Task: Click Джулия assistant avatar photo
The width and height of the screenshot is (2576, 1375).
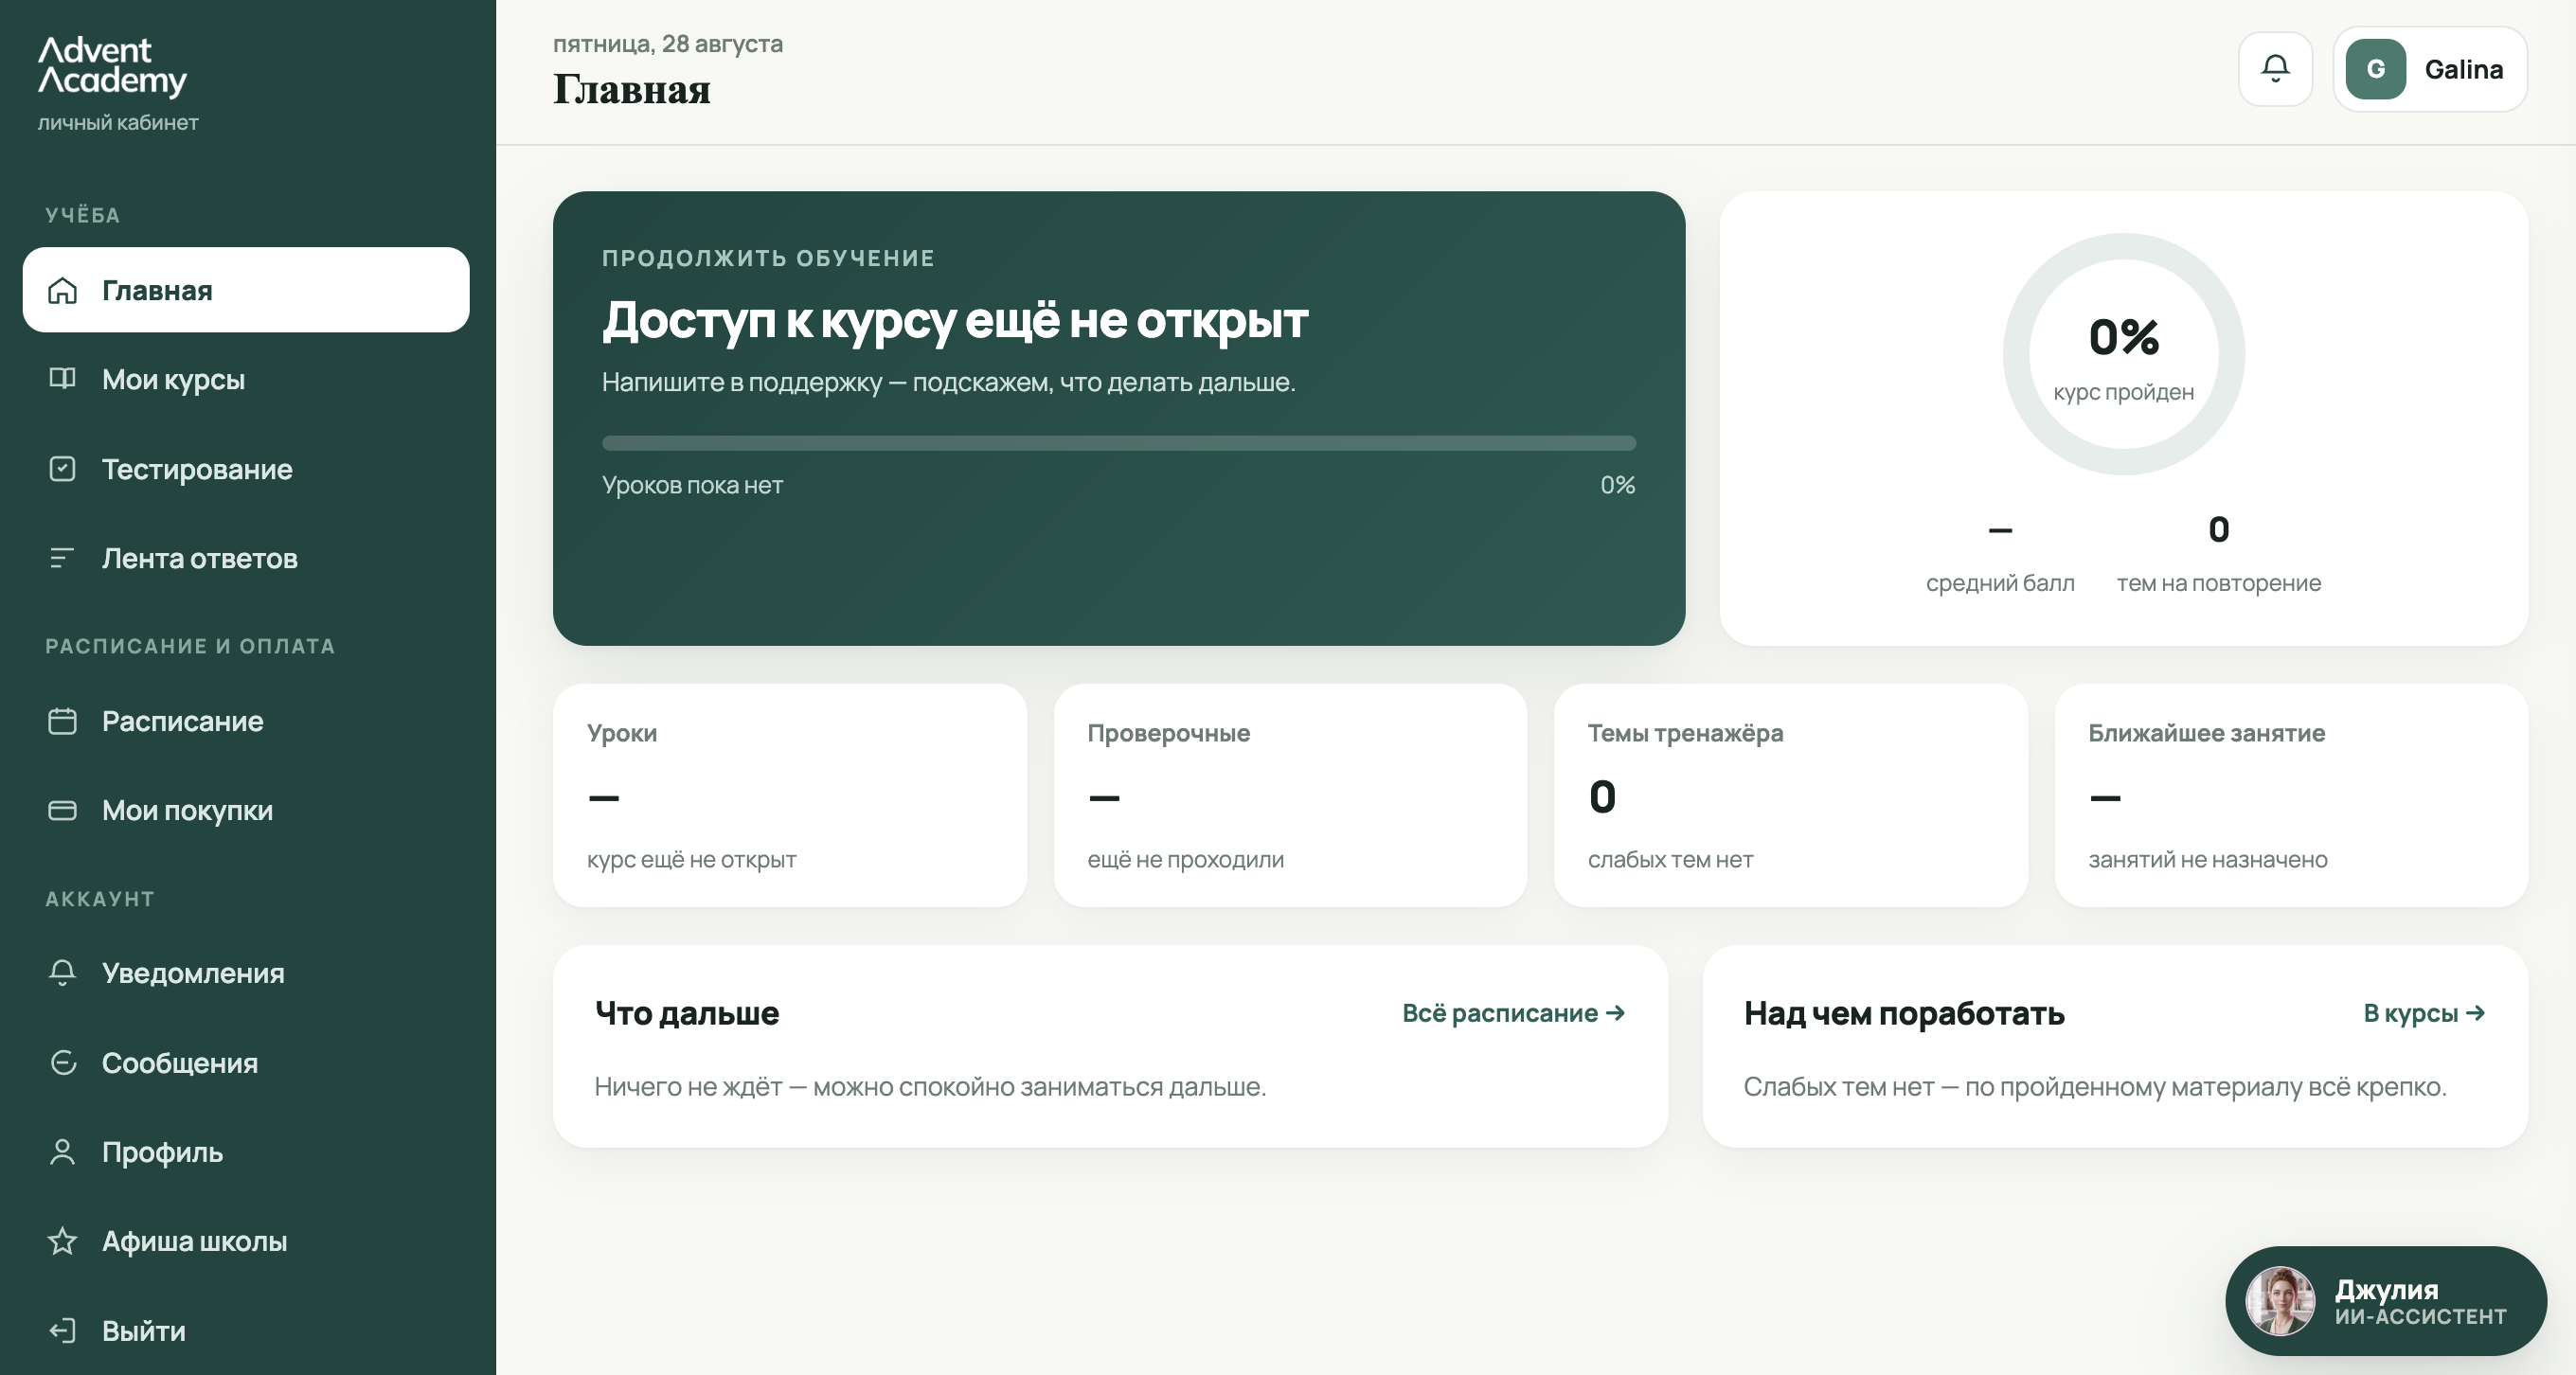Action: pos(2280,1301)
